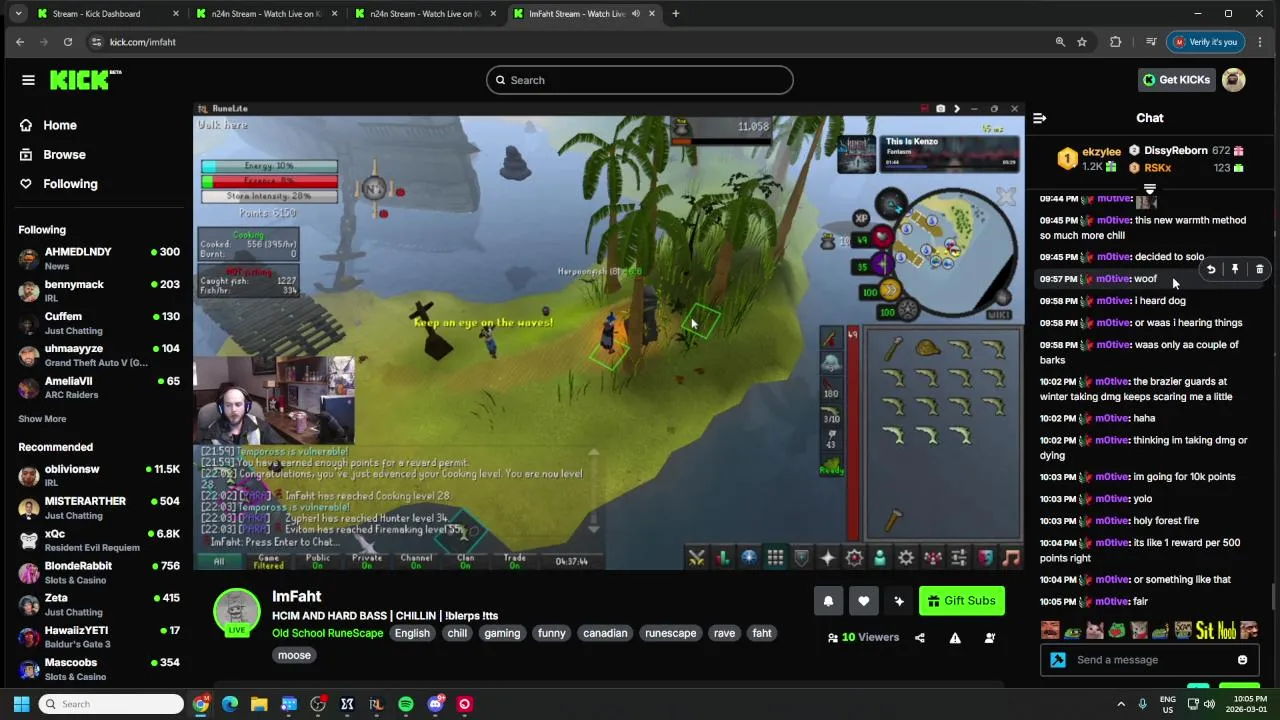Expand Following list with Show More
Viewport: 1280px width, 720px height.
(42, 419)
